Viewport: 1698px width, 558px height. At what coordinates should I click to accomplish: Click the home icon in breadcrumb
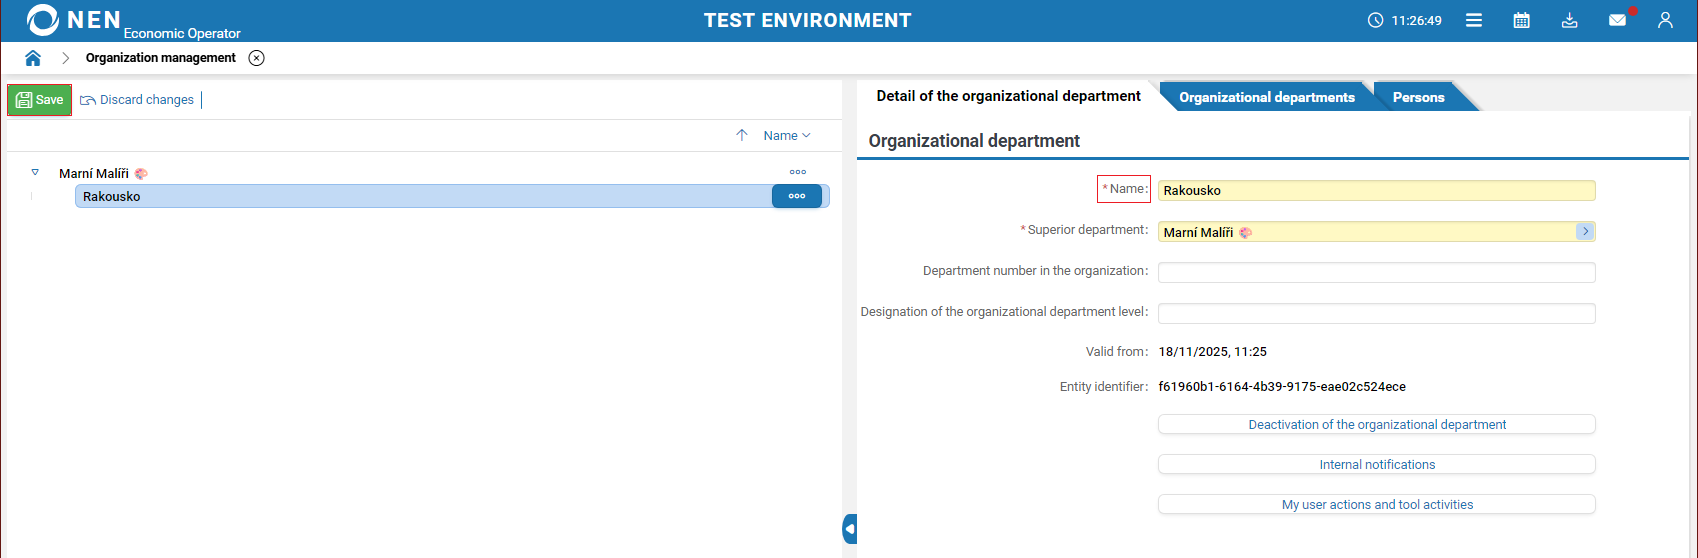tap(33, 58)
